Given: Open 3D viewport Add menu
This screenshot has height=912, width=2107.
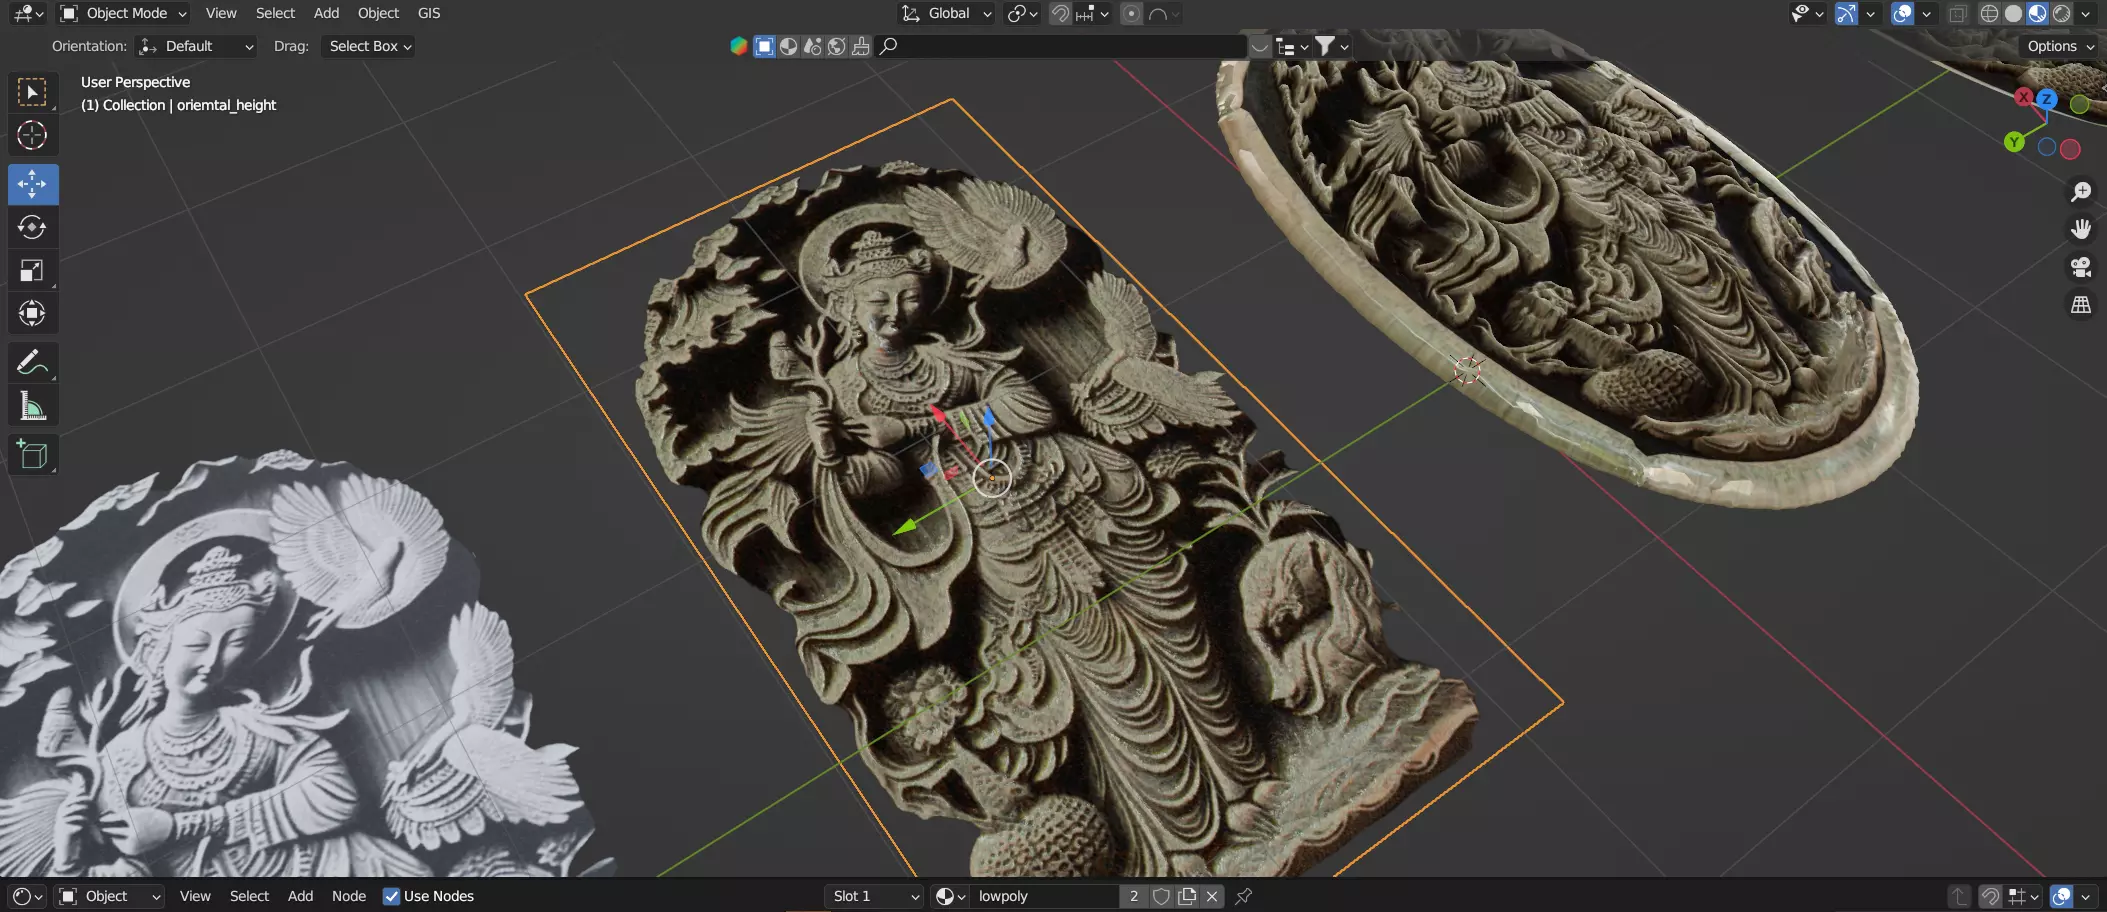Looking at the screenshot, I should [326, 13].
